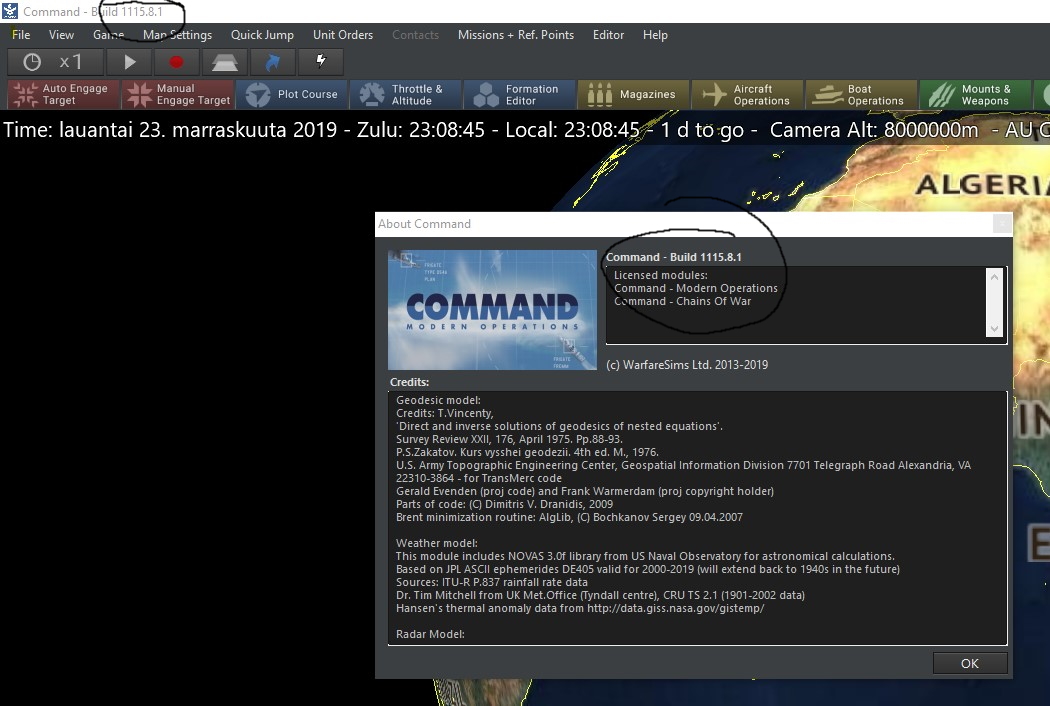View unit Magazines

click(x=633, y=94)
